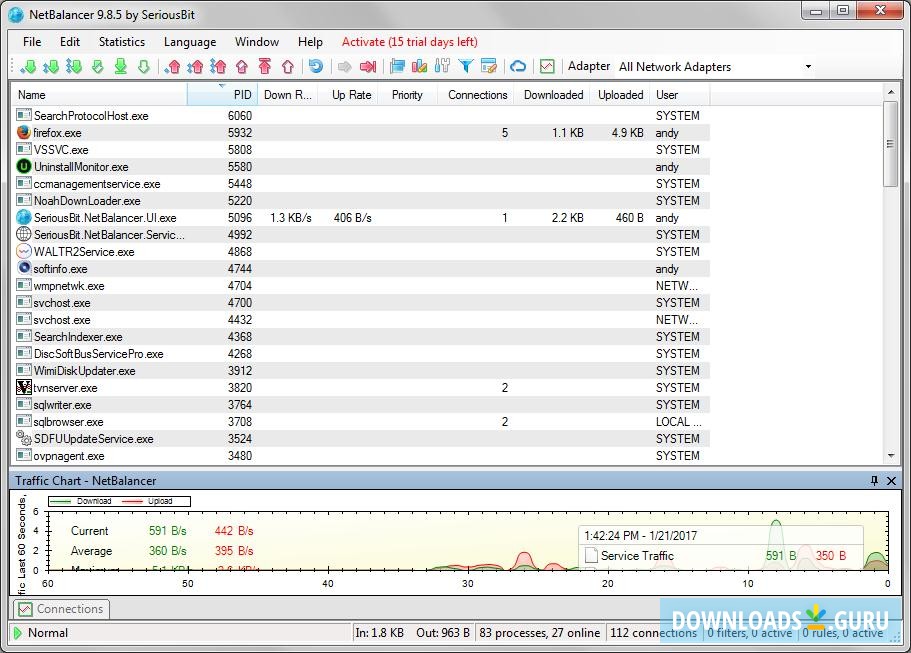The height and width of the screenshot is (653, 911).
Task: Set high download priority (green arrow, three dots)
Action: click(74, 67)
